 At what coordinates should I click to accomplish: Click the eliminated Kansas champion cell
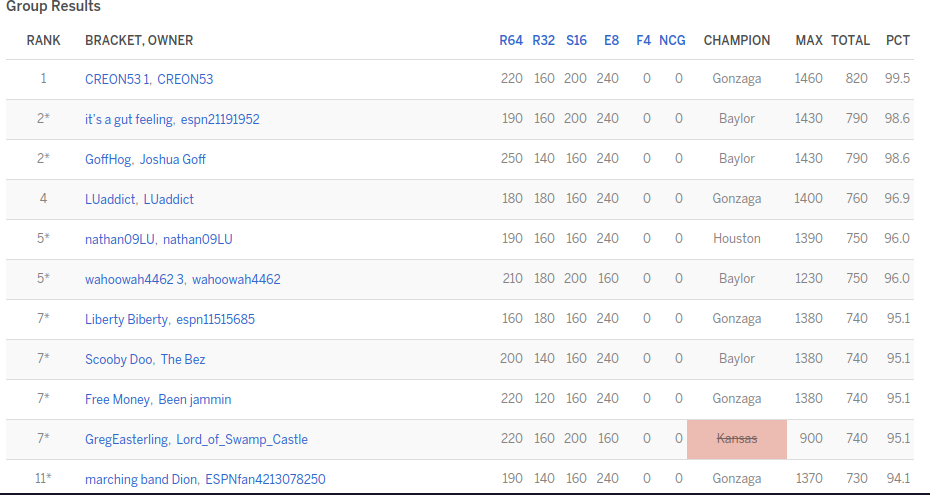point(737,439)
